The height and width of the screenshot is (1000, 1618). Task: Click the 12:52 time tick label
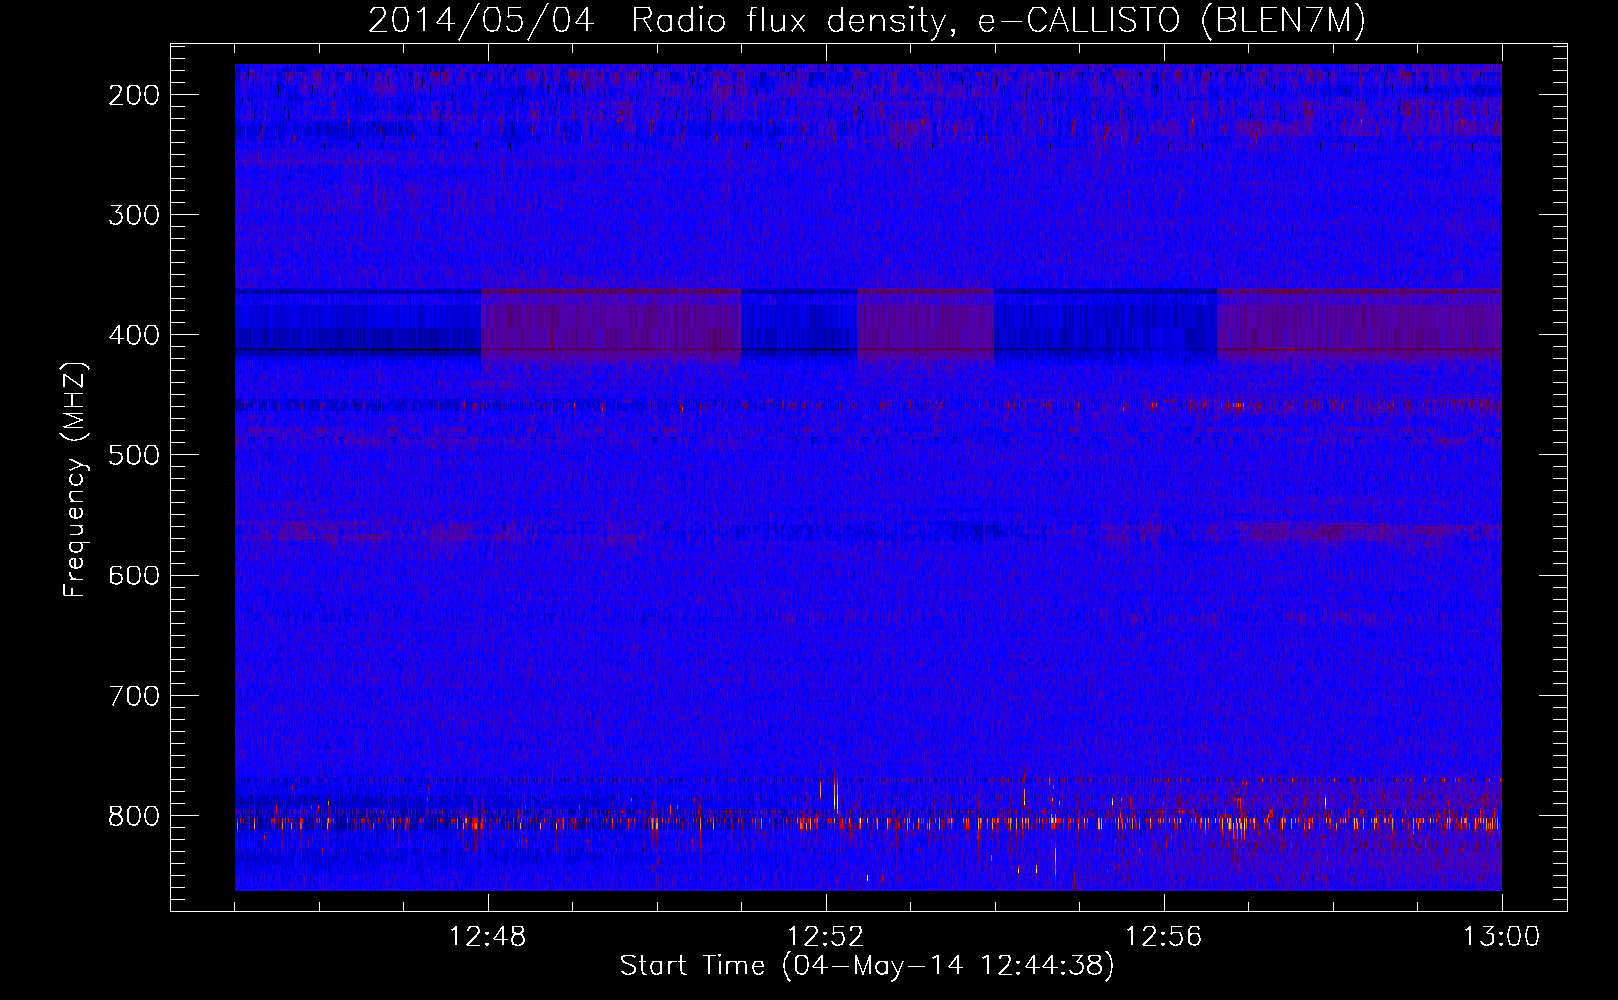pos(826,937)
